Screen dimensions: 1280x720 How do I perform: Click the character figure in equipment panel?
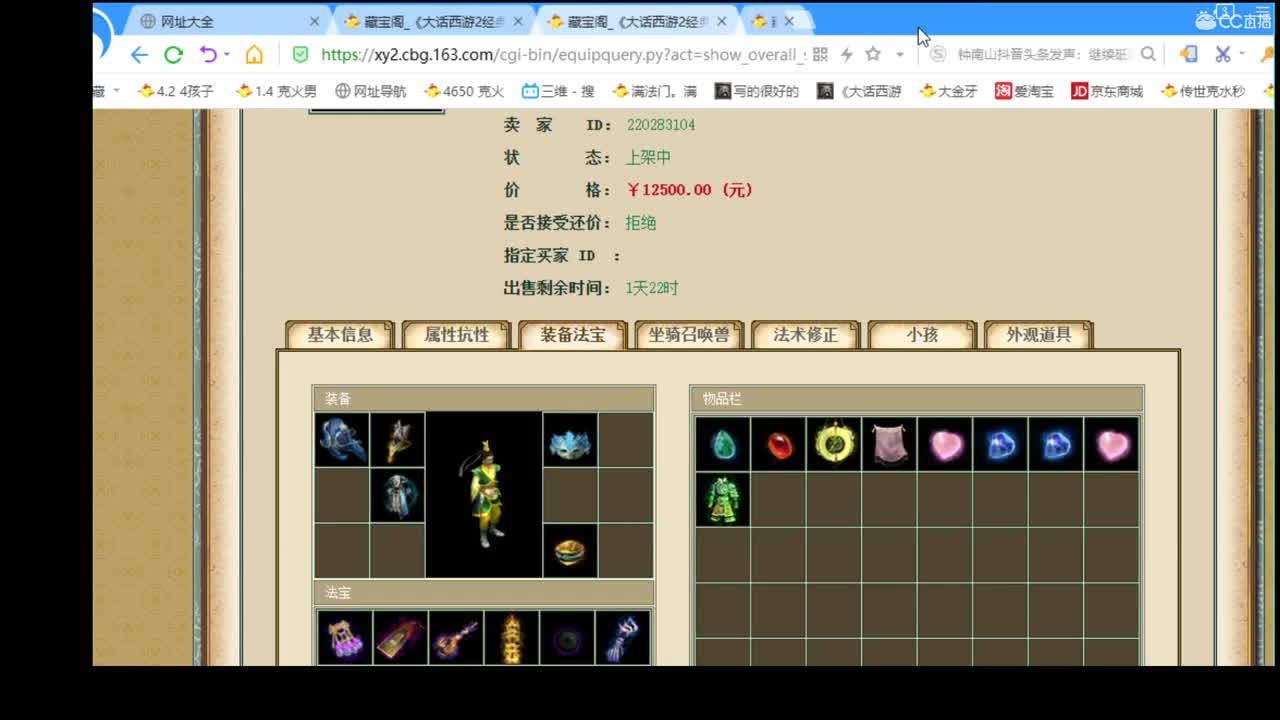coord(484,495)
